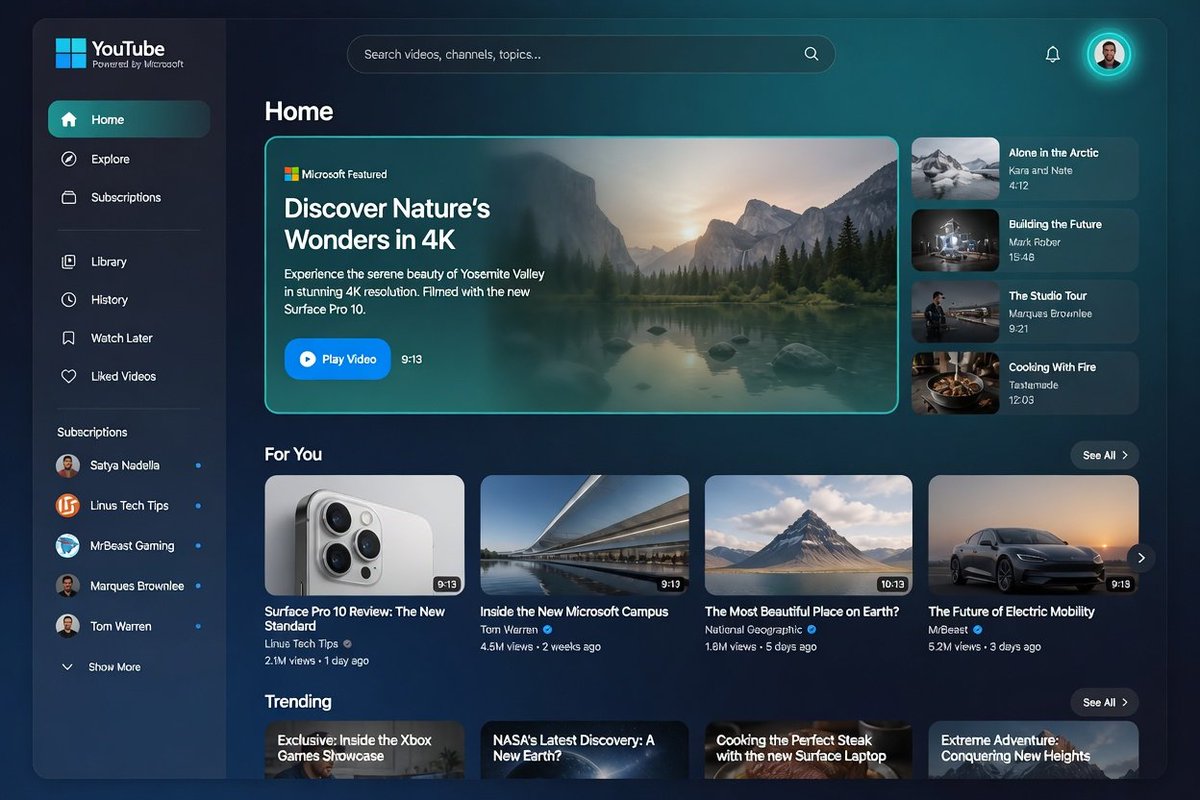Open the notifications bell

click(x=1052, y=54)
